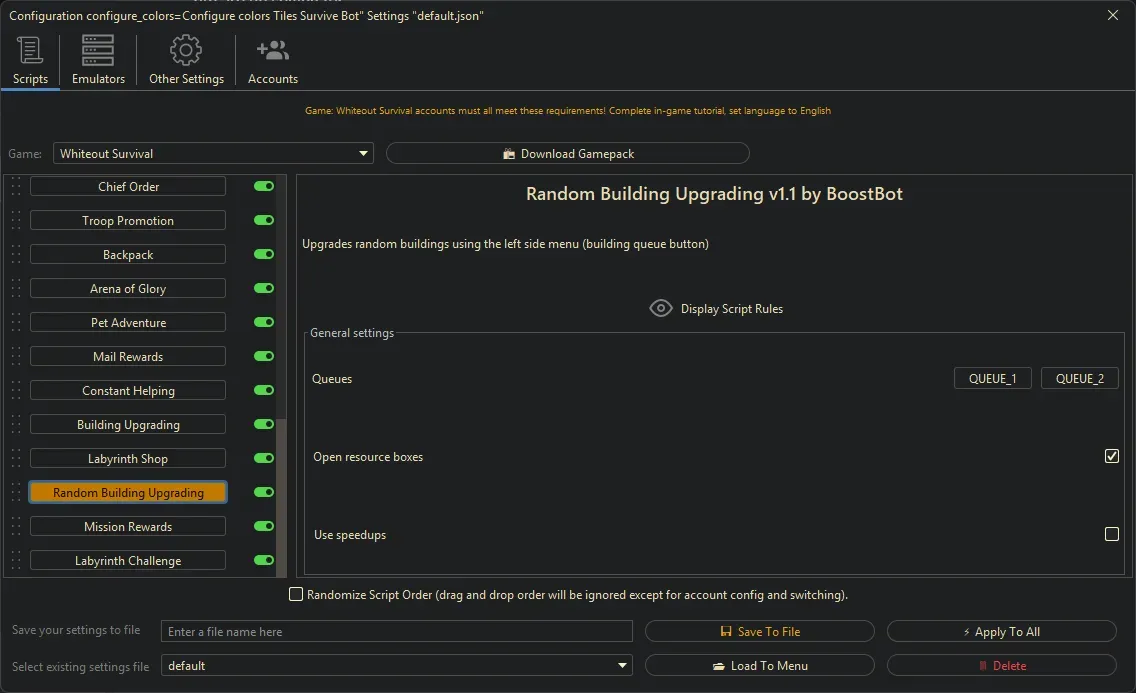Uncheck the Open resource boxes checkbox
Image resolution: width=1136 pixels, height=693 pixels.
(x=1111, y=457)
